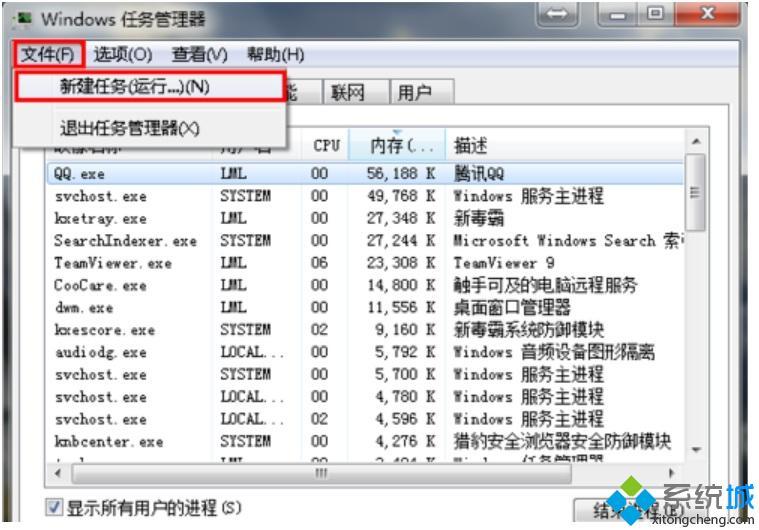Maximize the Task Manager window
759x530 pixels.
655,14
